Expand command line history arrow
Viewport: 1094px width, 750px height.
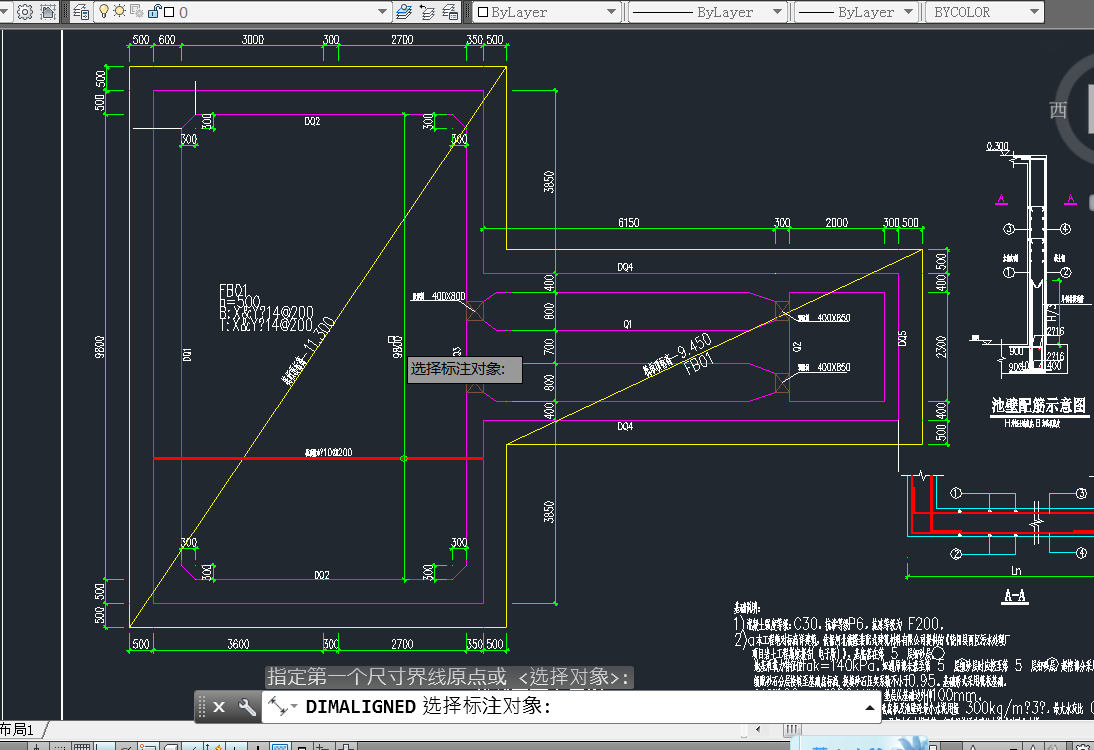(869, 707)
